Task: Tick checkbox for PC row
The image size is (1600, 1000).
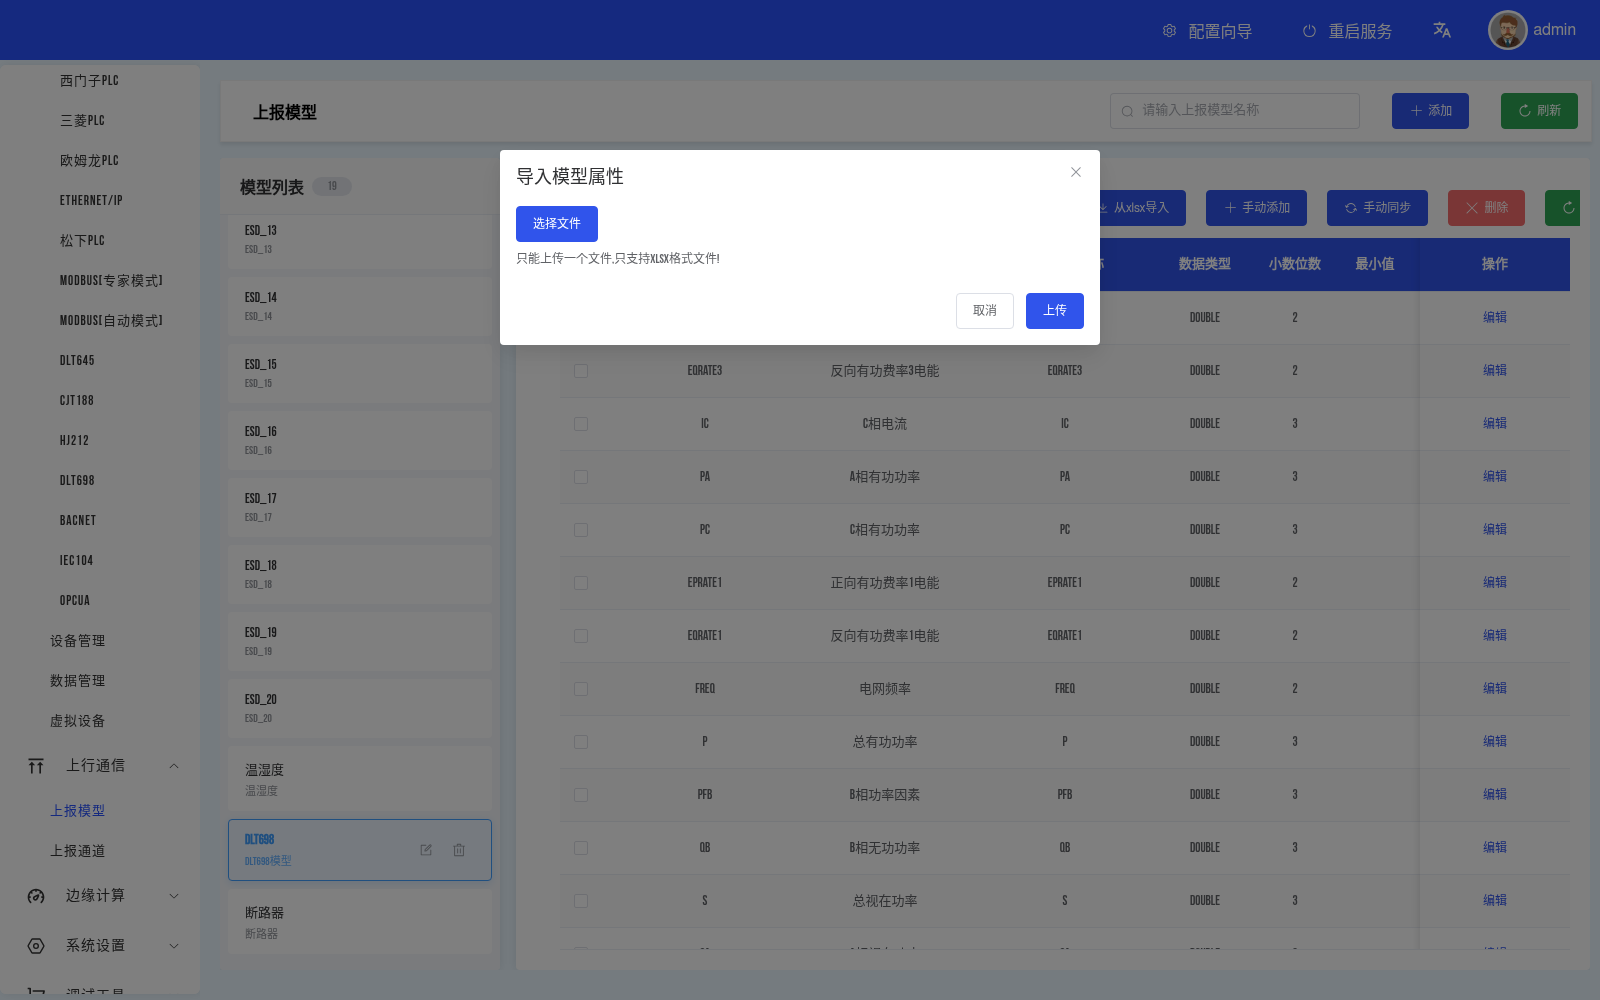Action: [581, 530]
